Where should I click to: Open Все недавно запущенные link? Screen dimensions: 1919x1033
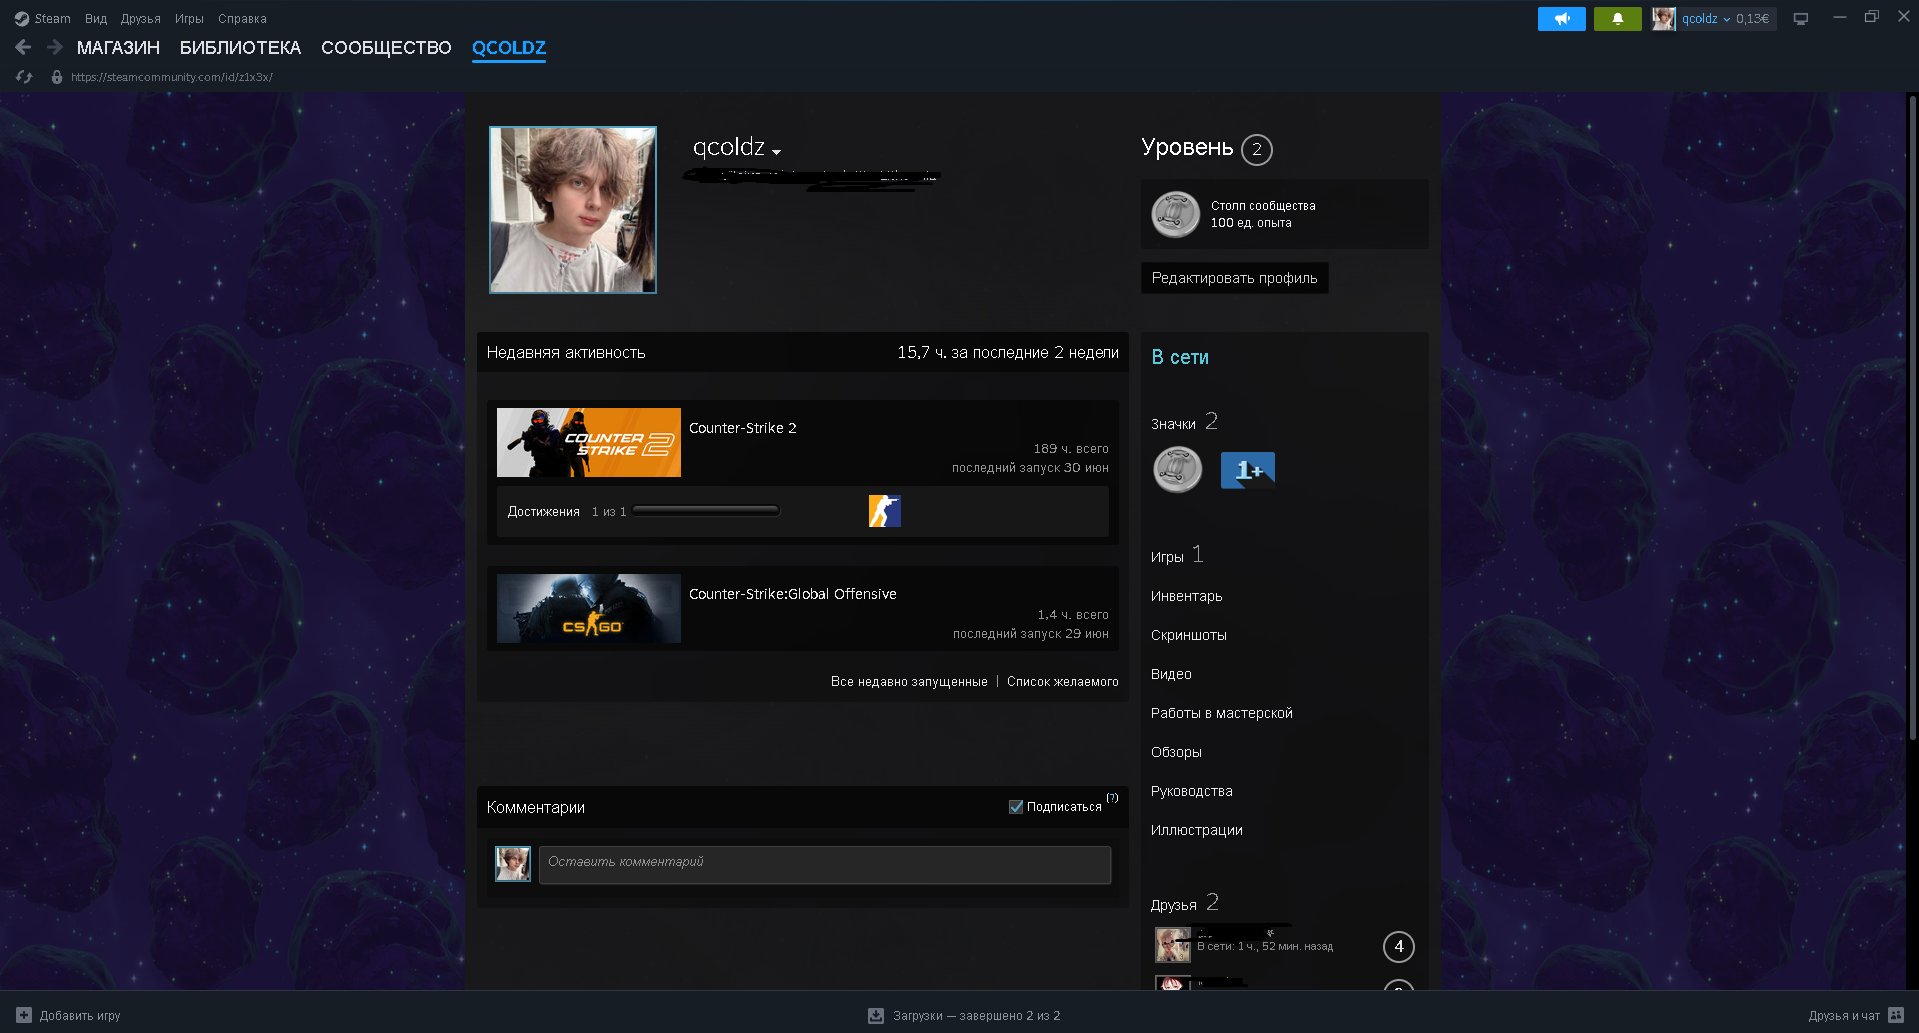click(909, 681)
